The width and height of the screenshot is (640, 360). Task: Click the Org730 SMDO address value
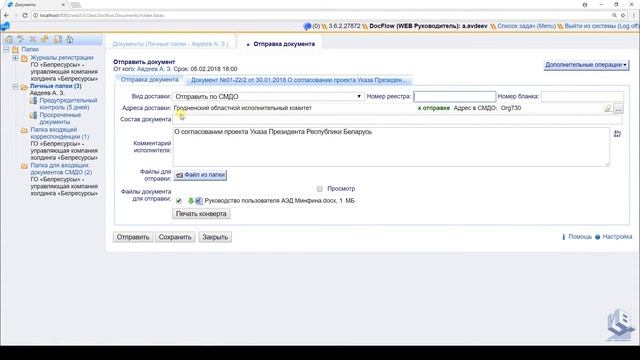point(511,108)
